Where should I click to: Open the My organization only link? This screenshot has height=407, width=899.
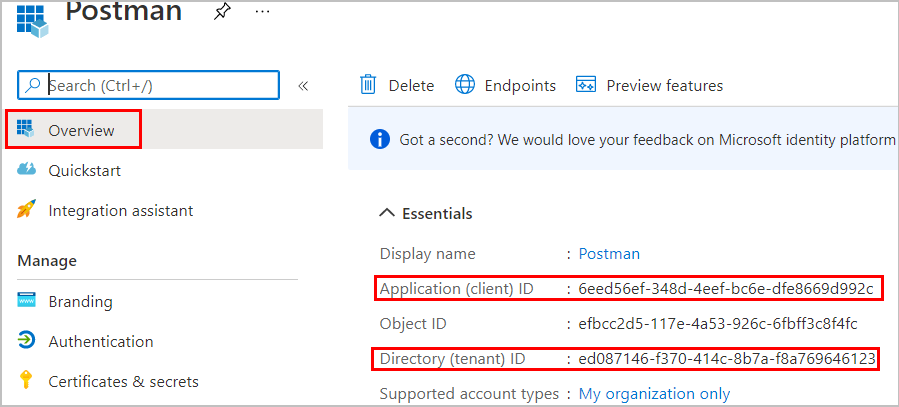tap(654, 394)
